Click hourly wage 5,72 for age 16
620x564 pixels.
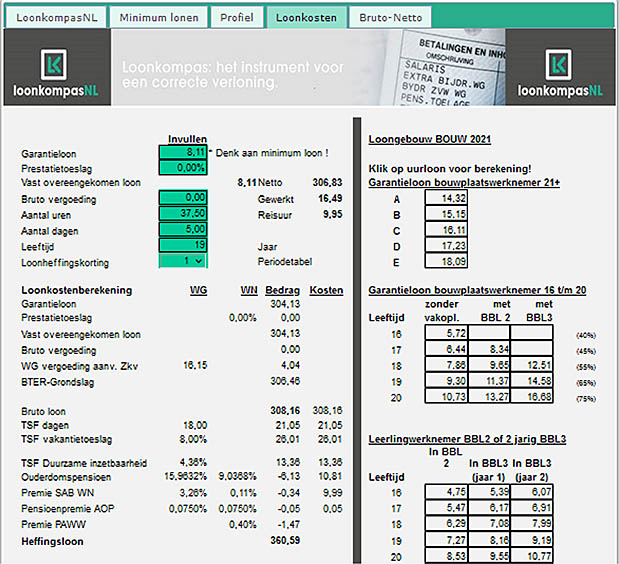446,333
